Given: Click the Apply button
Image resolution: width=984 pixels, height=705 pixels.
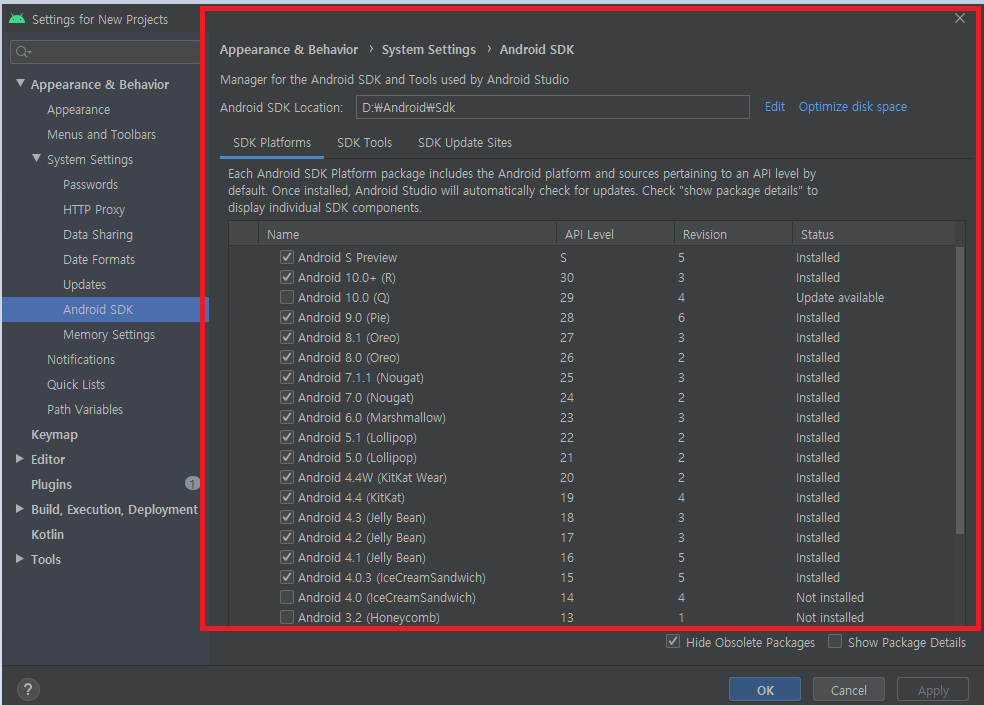Looking at the screenshot, I should click(933, 690).
